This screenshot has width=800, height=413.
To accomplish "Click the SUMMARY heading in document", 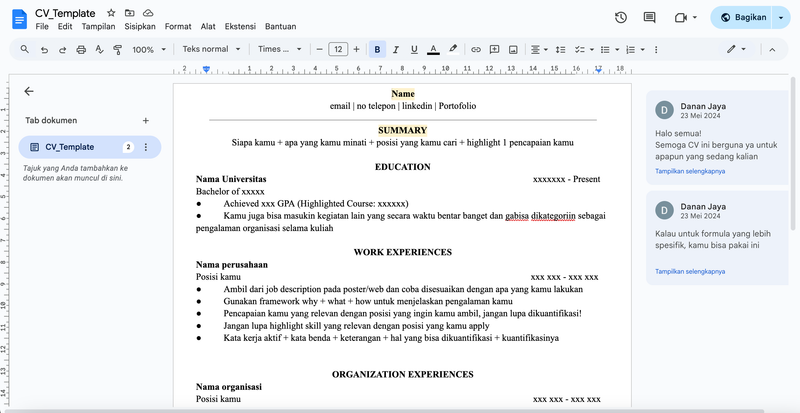I will [403, 130].
